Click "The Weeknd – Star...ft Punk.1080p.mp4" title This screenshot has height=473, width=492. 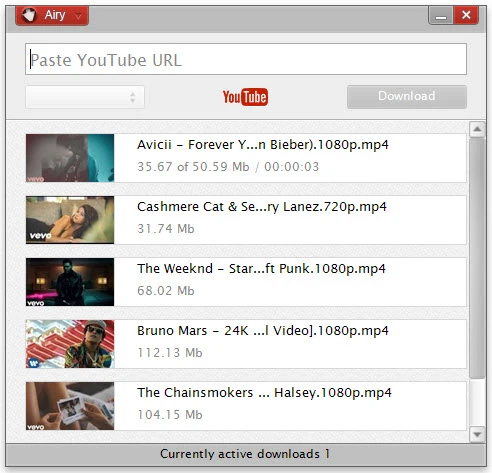tap(261, 269)
